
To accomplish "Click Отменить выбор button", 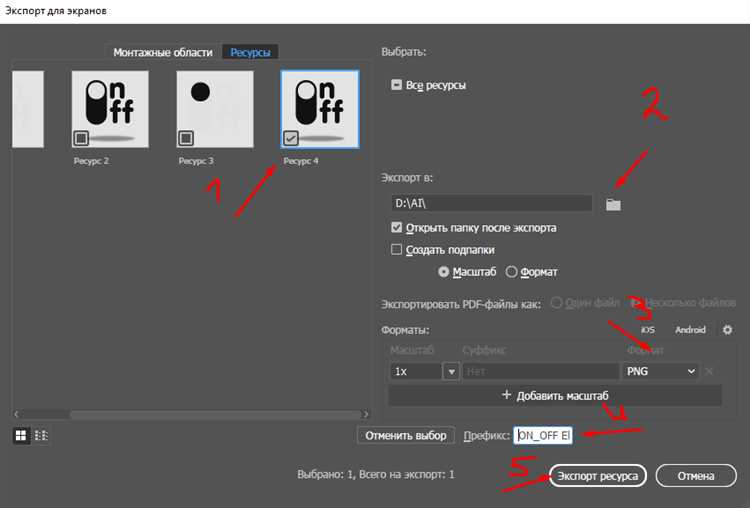I will click(x=406, y=435).
